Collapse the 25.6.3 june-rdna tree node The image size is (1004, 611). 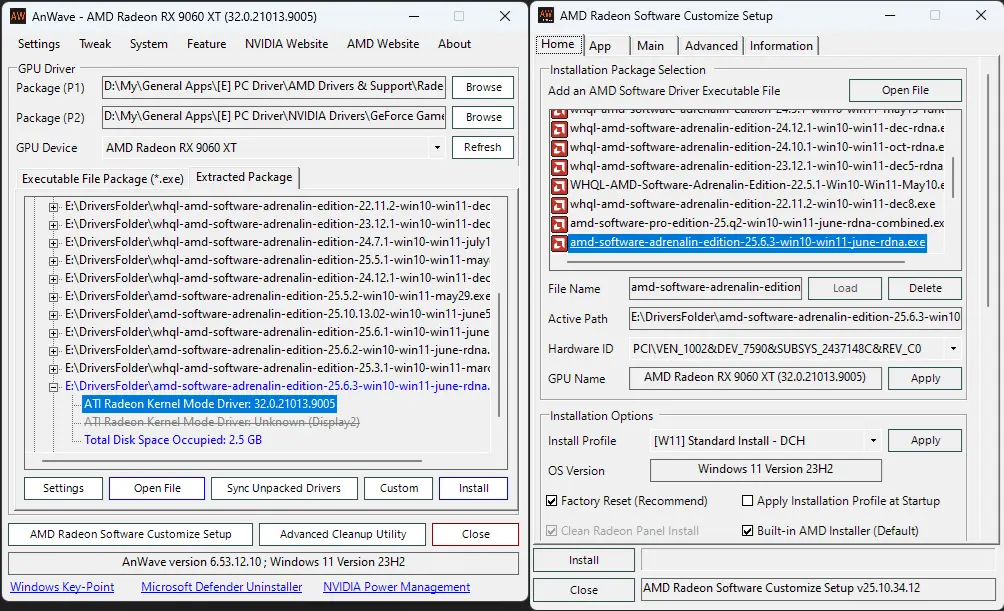point(54,387)
